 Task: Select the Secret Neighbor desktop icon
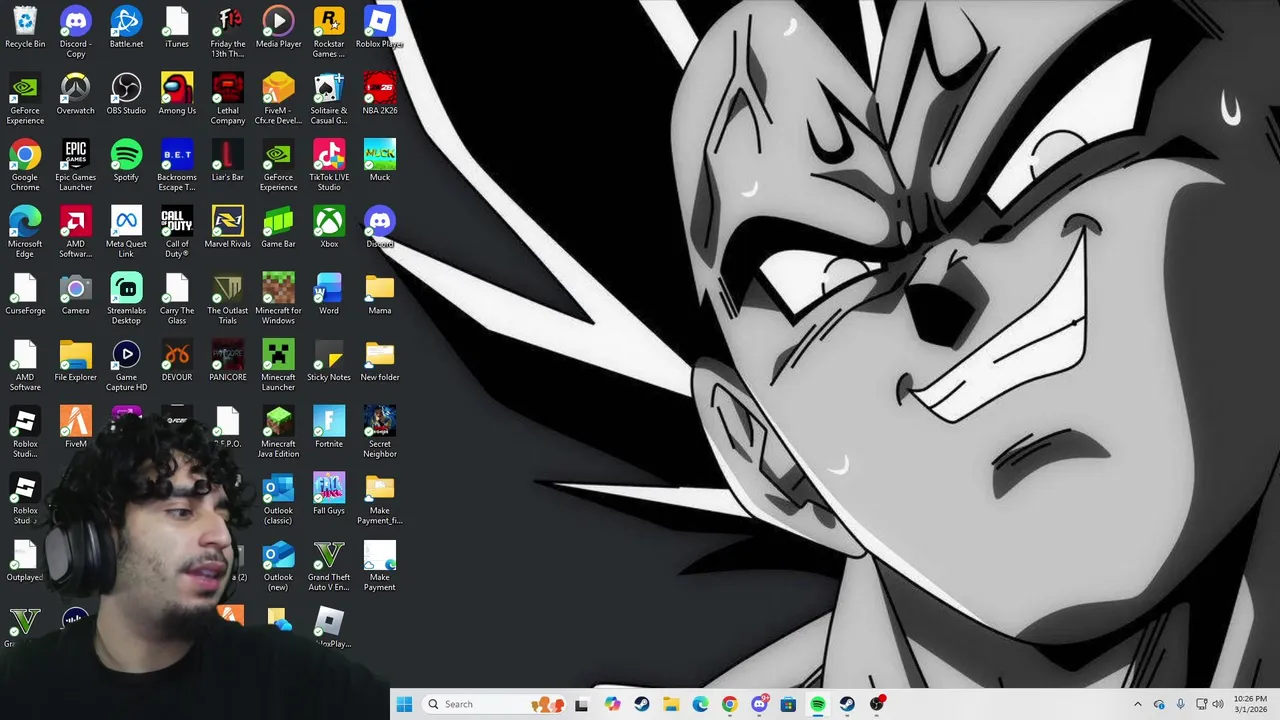click(380, 433)
